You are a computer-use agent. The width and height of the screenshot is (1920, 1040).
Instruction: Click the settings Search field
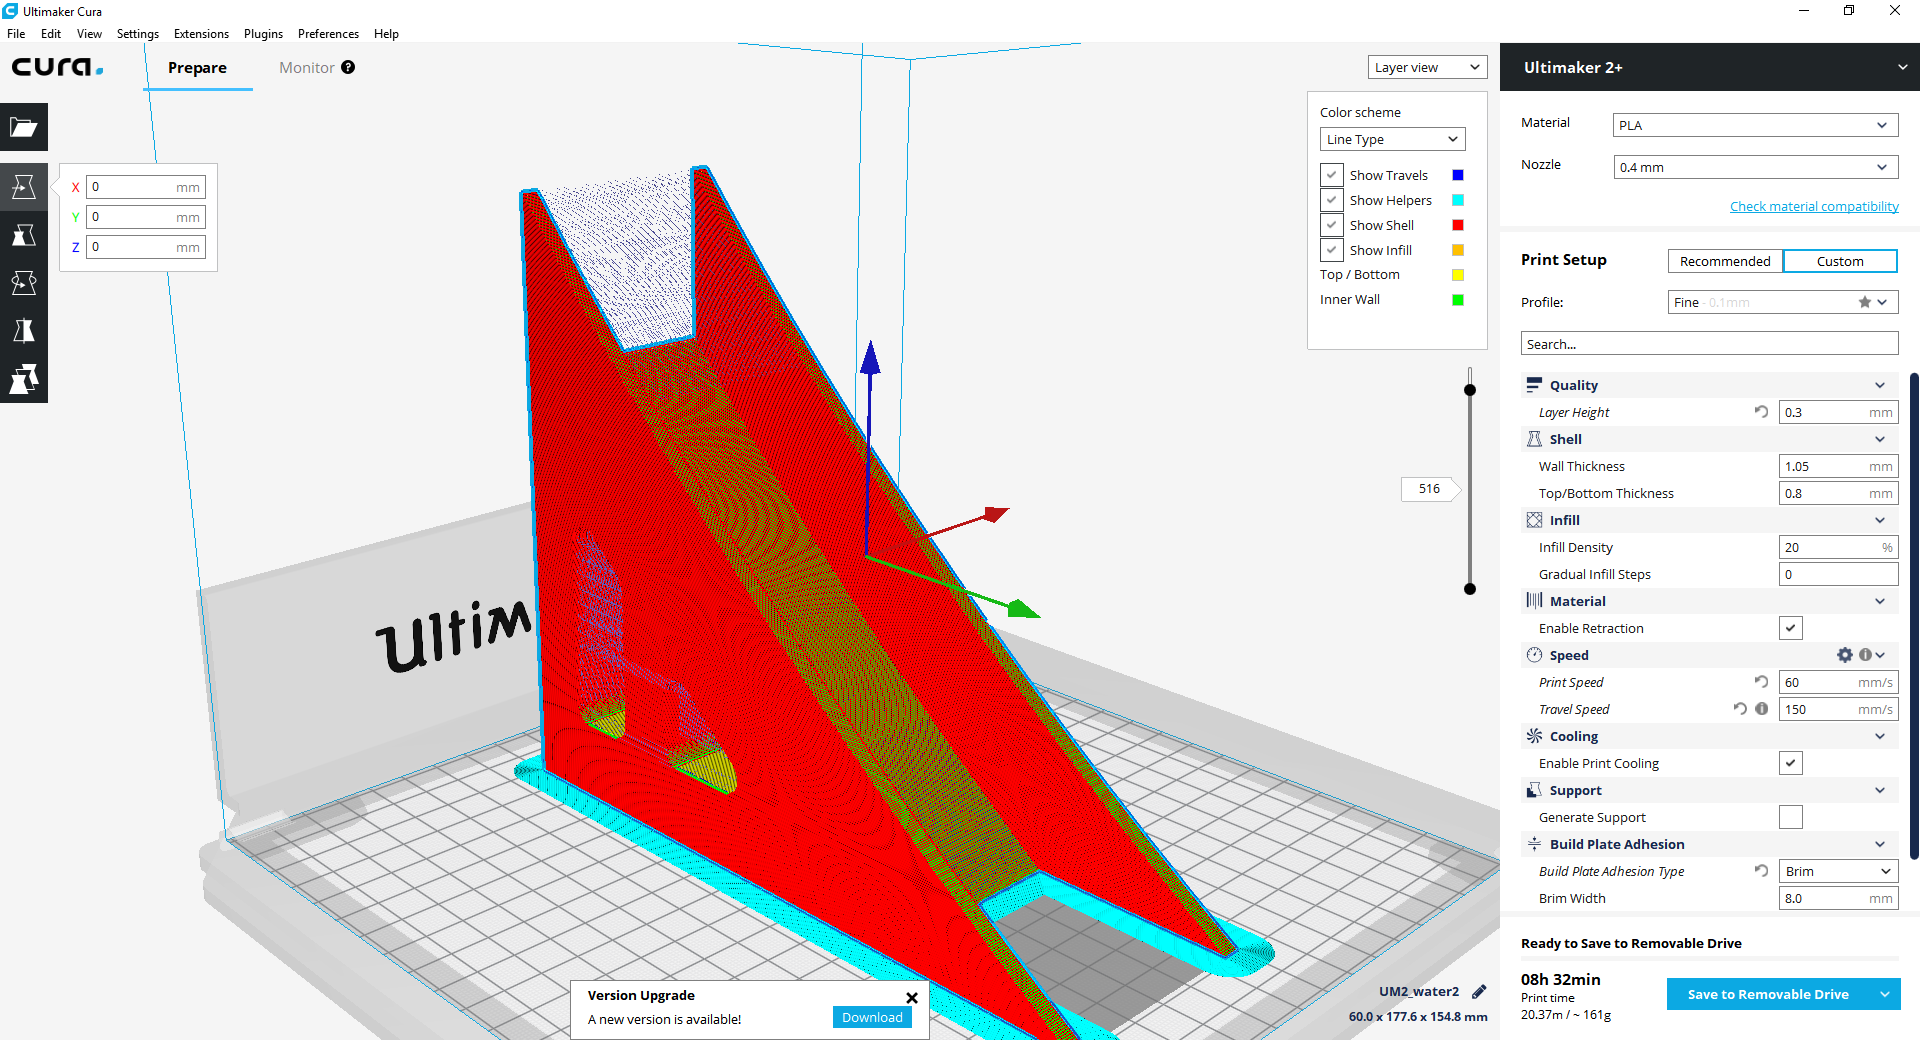click(x=1709, y=344)
